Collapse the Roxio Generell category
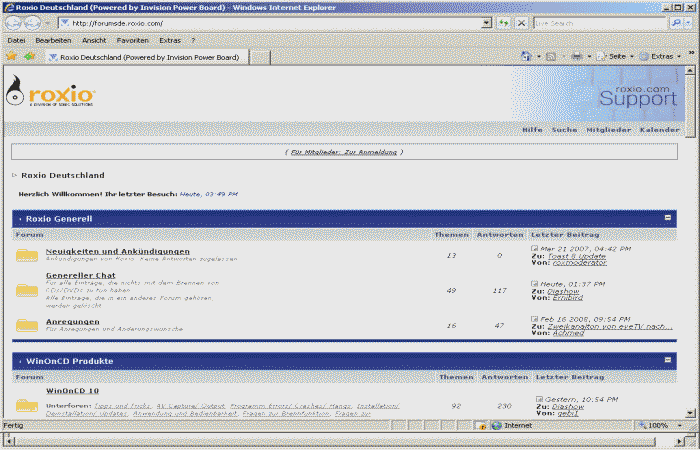Viewport: 700px width, 450px height. [x=668, y=217]
